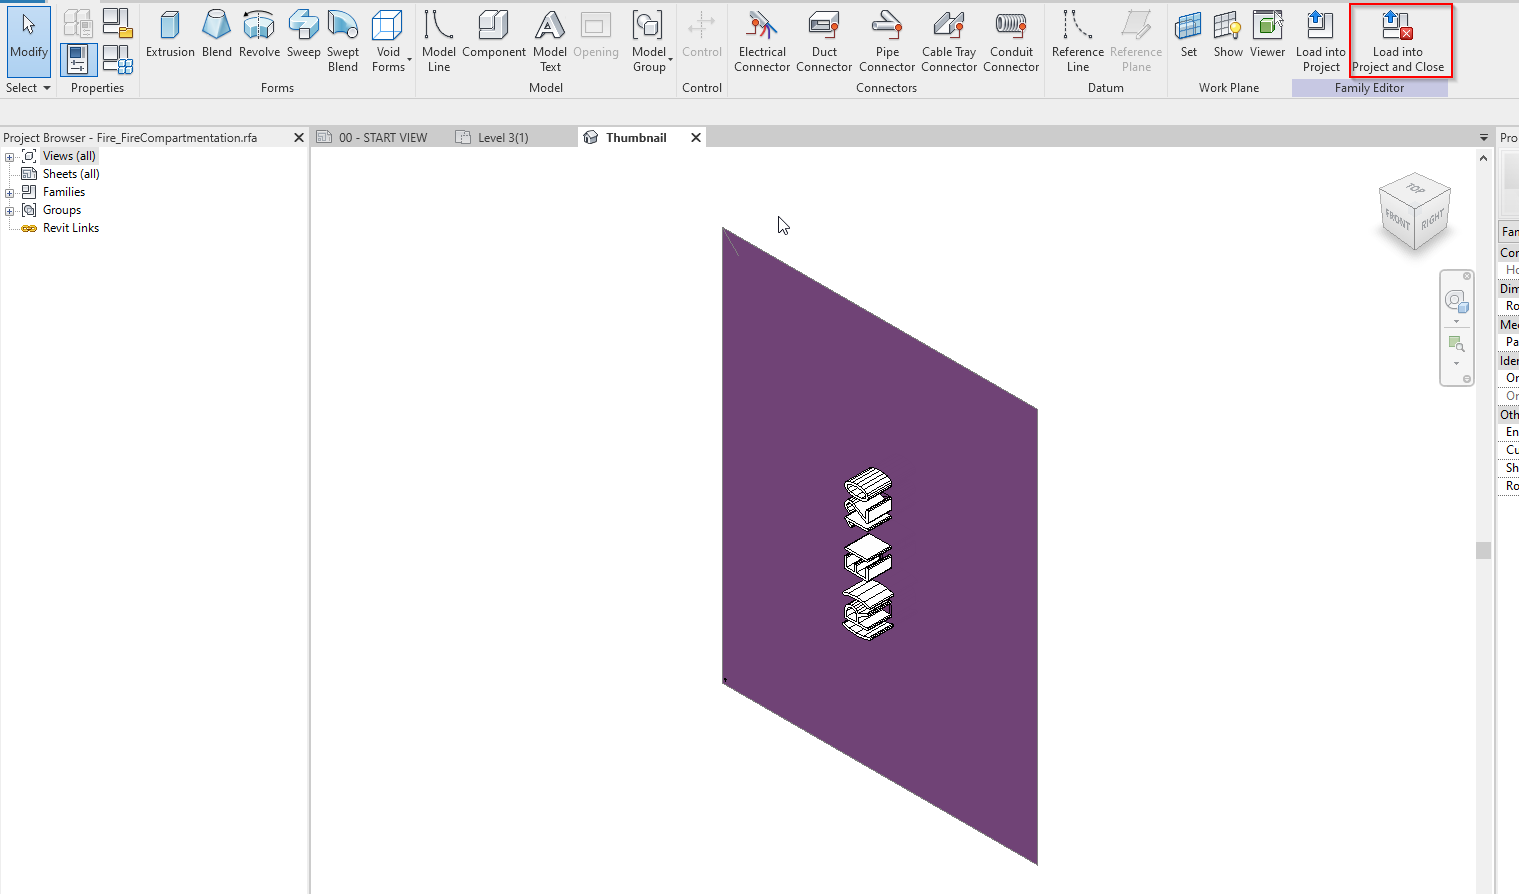Toggle the Properties palette button
This screenshot has width=1519, height=894.
(78, 60)
